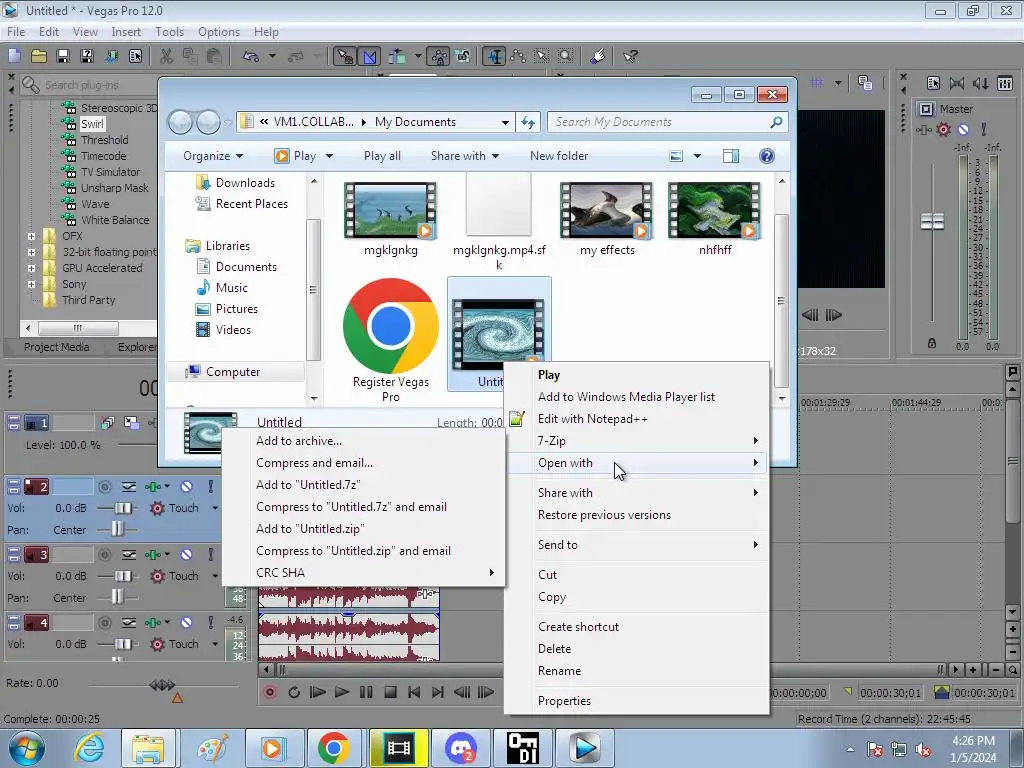Click the Pause transport icon
This screenshot has height=768, width=1024.
366,692
